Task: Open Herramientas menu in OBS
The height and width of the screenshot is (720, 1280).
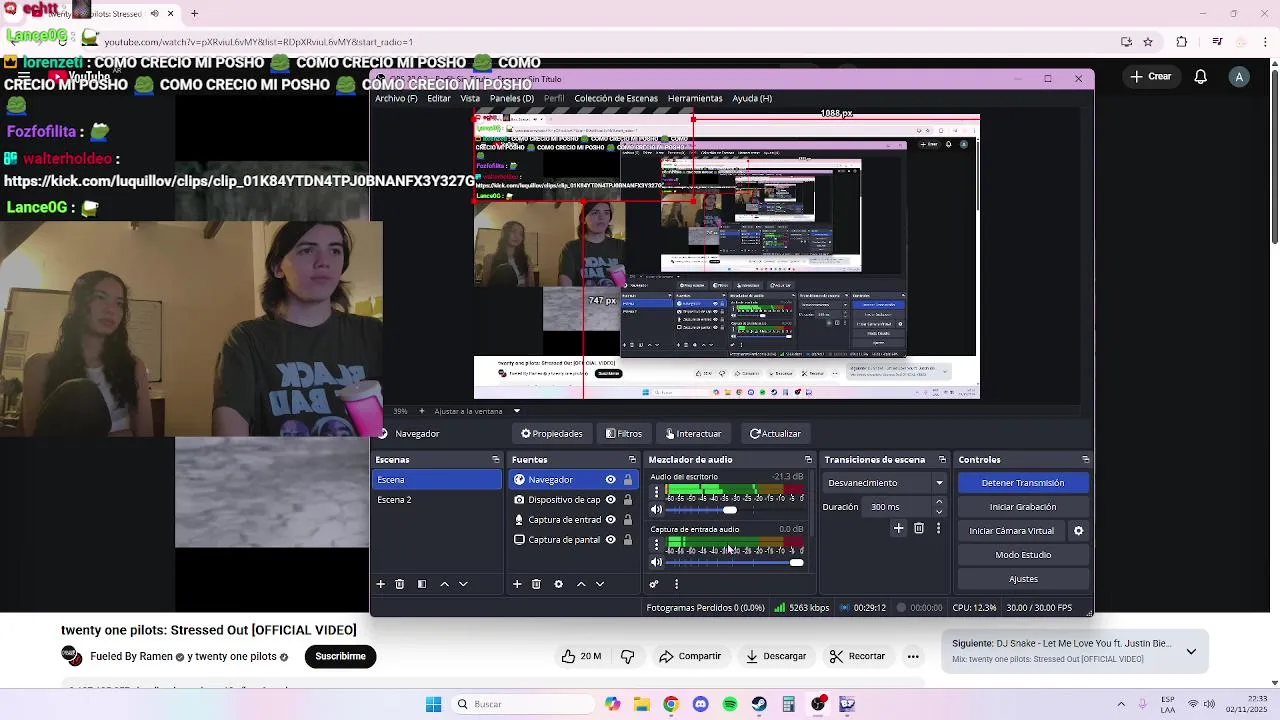Action: 695,99
